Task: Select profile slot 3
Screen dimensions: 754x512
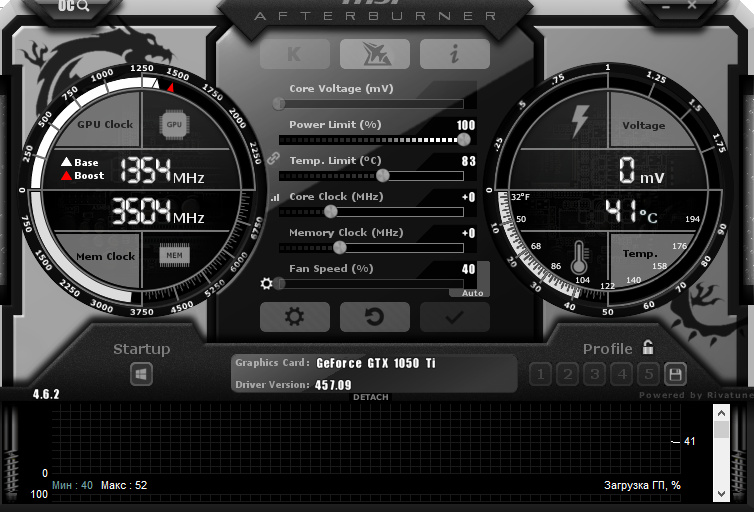Action: (595, 374)
